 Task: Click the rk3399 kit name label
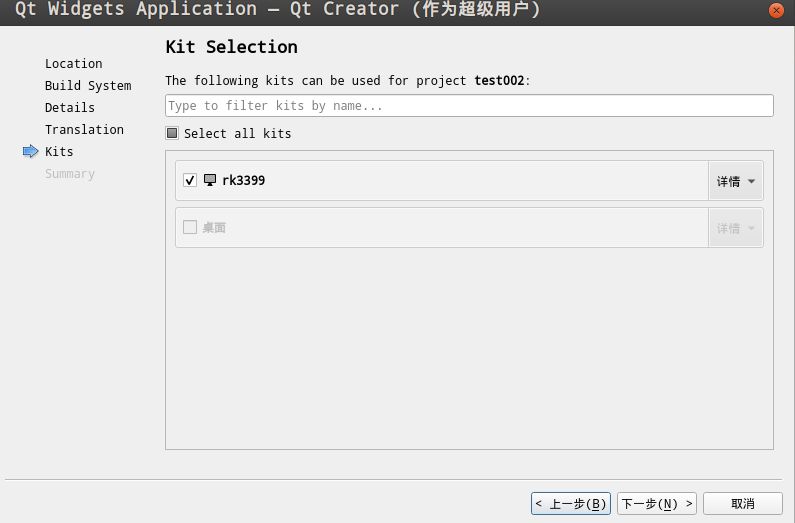(x=244, y=181)
